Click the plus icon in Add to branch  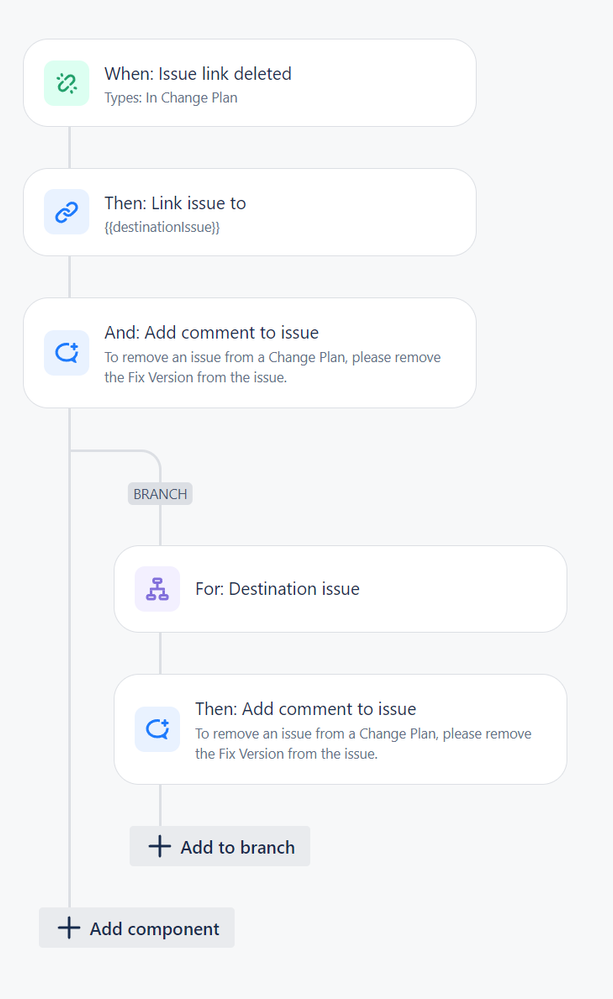(159, 846)
